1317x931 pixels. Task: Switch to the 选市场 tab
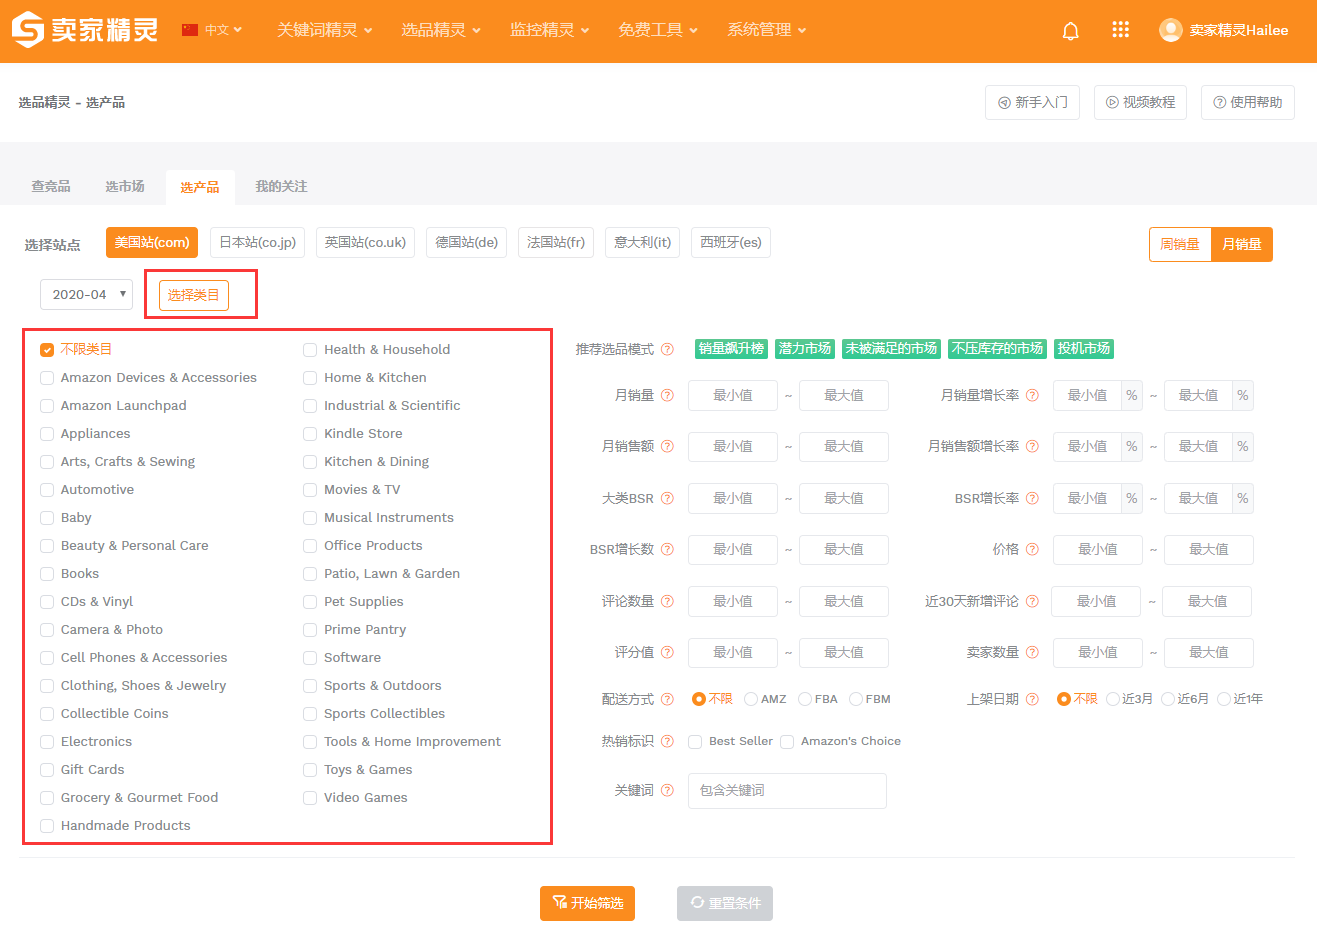click(x=125, y=187)
